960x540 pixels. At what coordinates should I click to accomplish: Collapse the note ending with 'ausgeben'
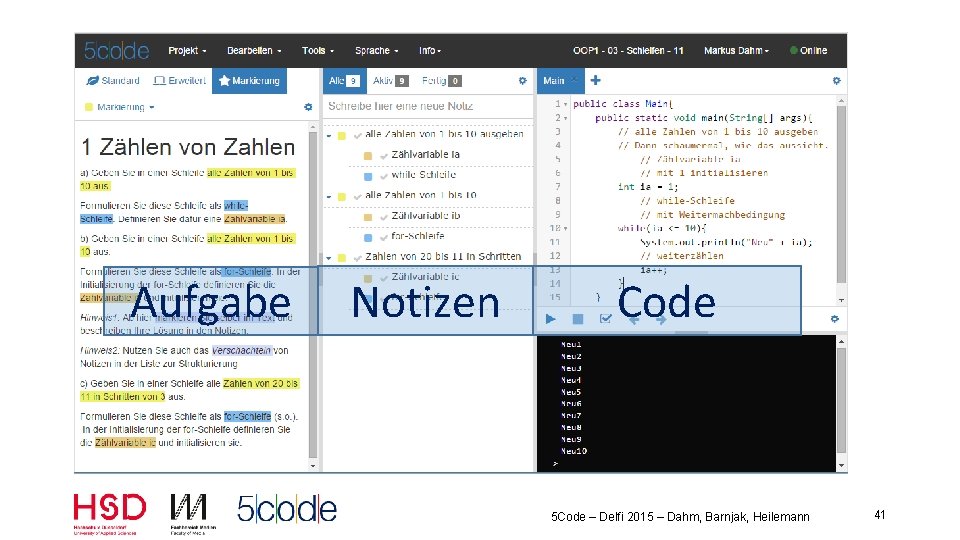[329, 135]
